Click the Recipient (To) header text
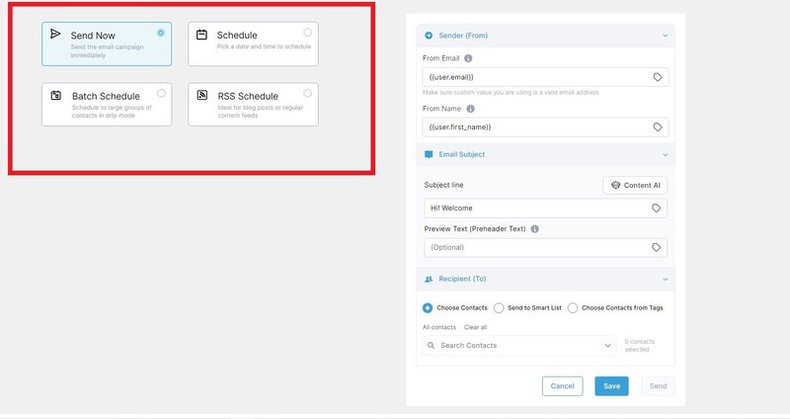The image size is (790, 419). [x=463, y=279]
